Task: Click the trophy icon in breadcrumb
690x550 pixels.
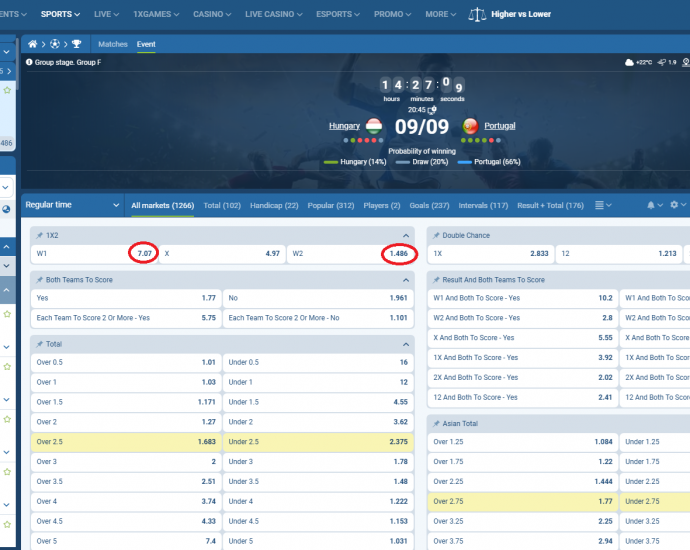Action: pos(77,44)
